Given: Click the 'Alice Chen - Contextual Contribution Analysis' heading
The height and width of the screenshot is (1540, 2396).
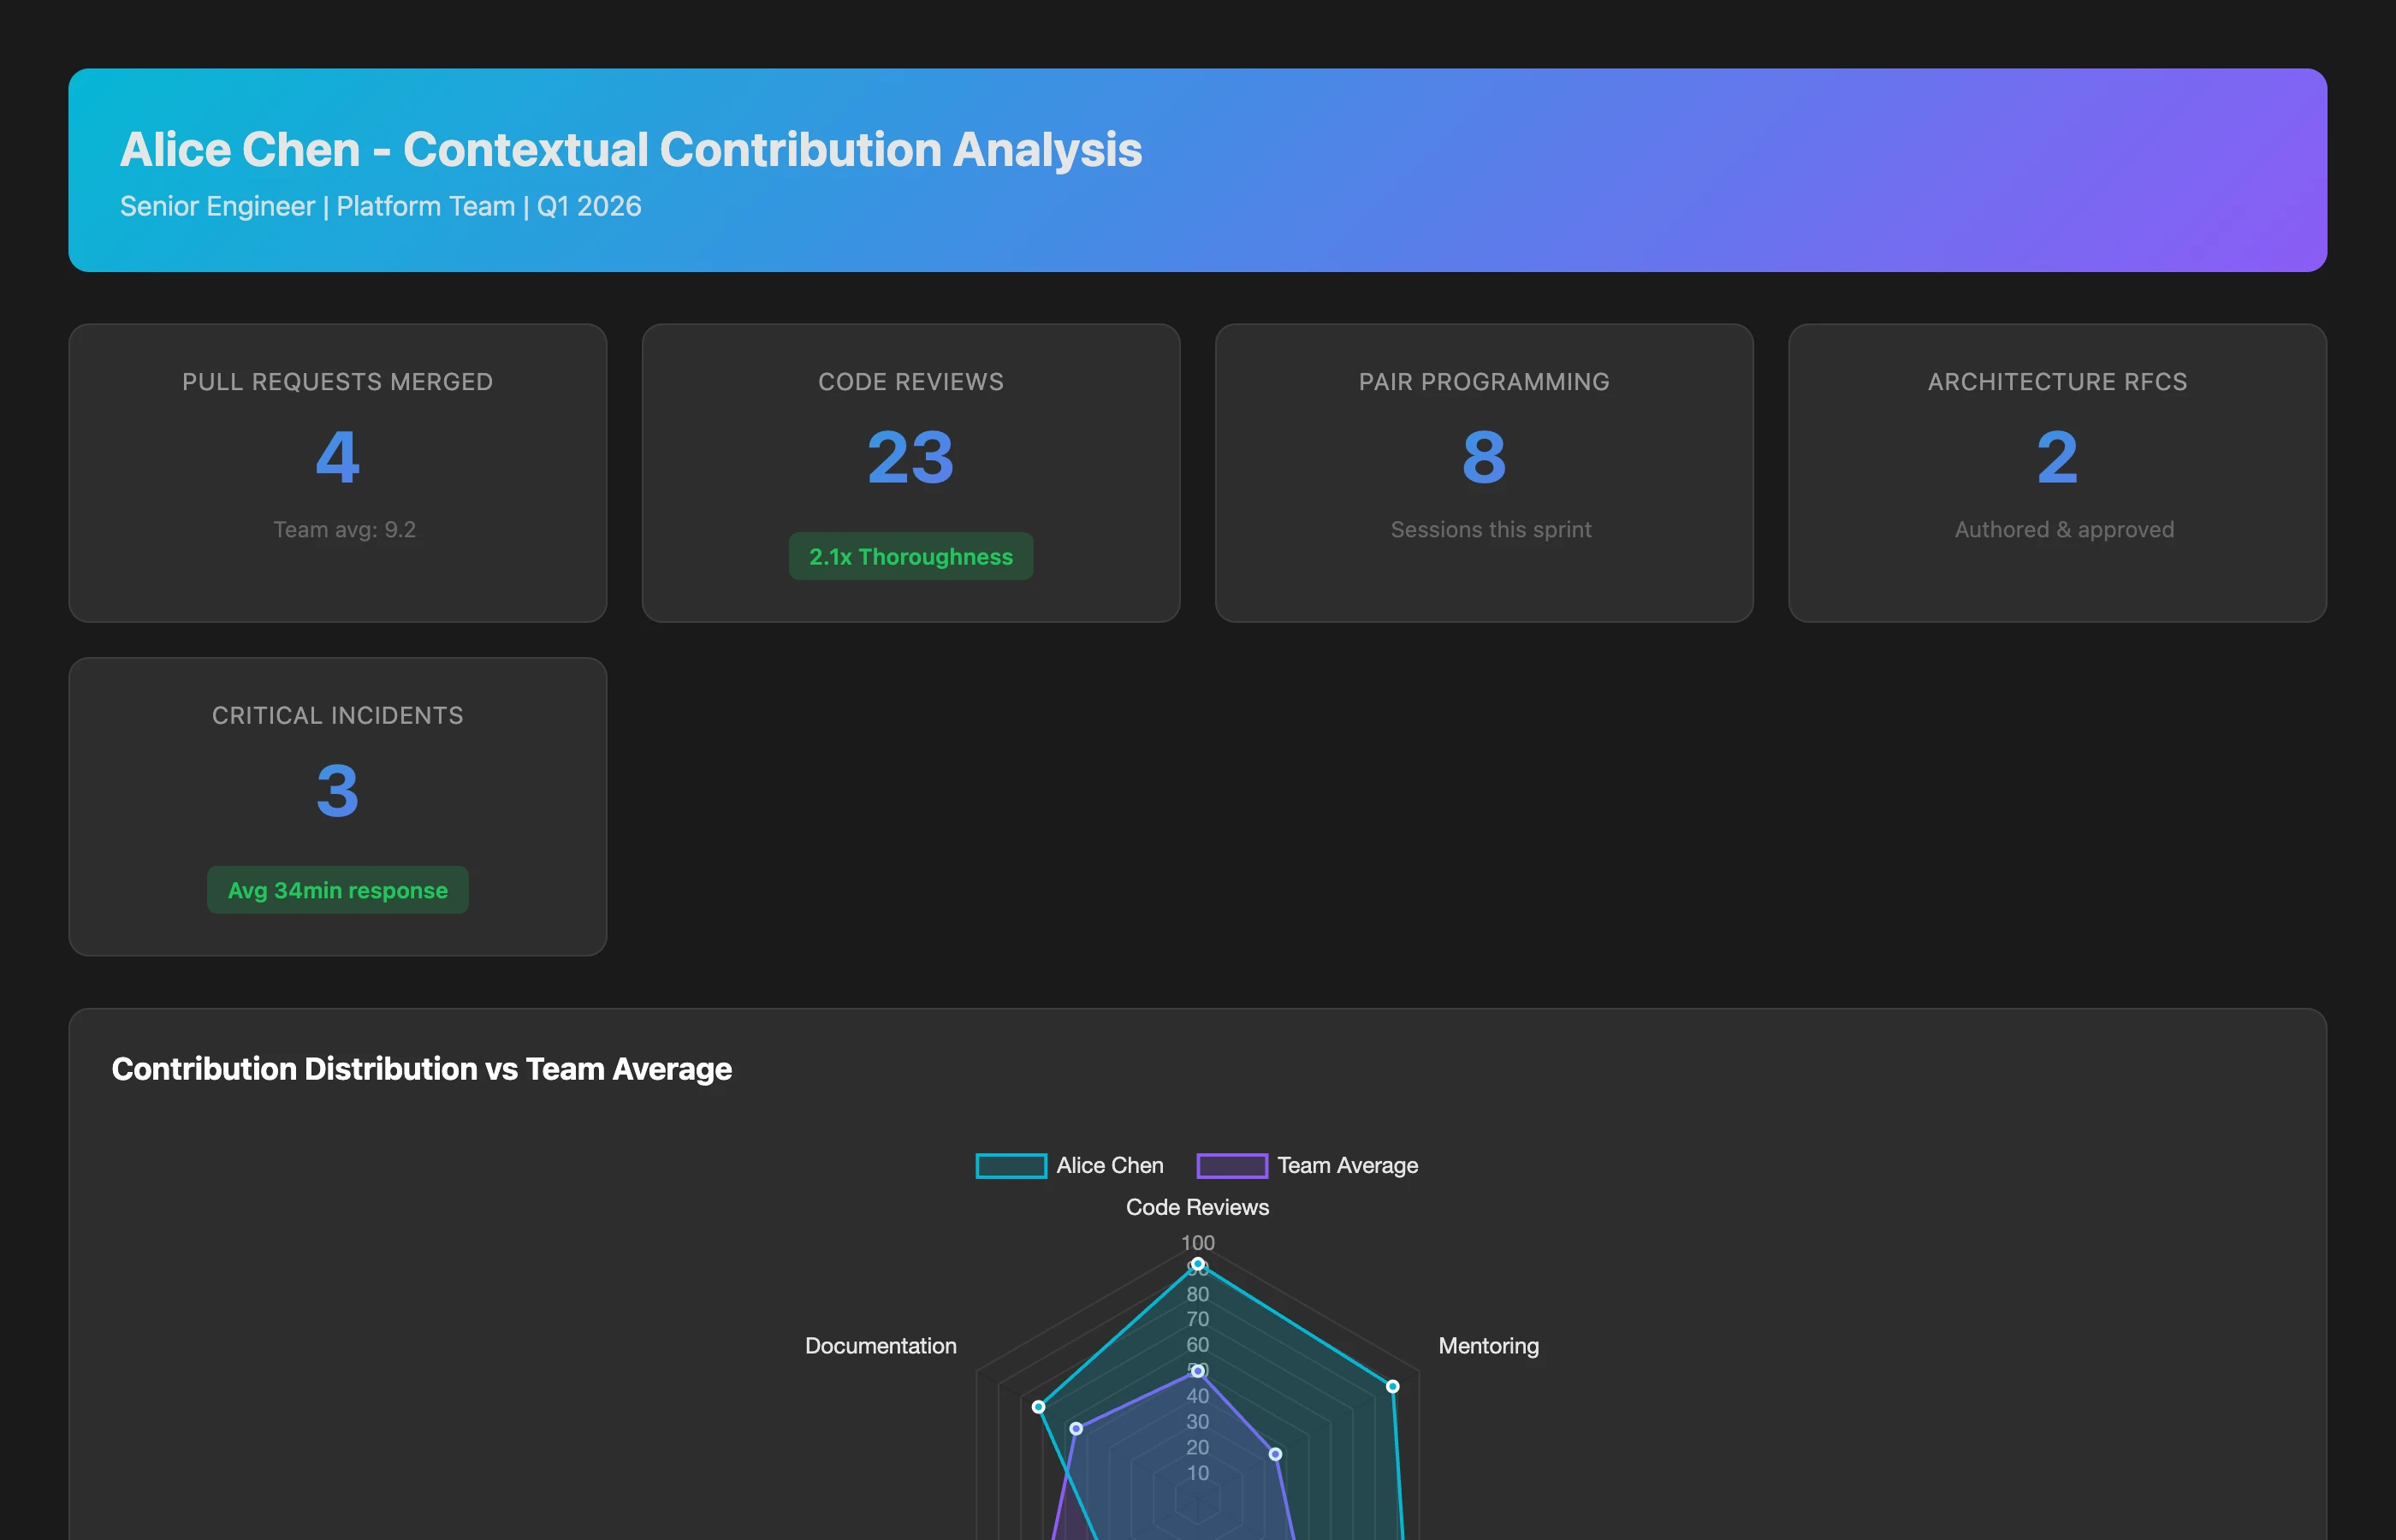Looking at the screenshot, I should coord(631,150).
